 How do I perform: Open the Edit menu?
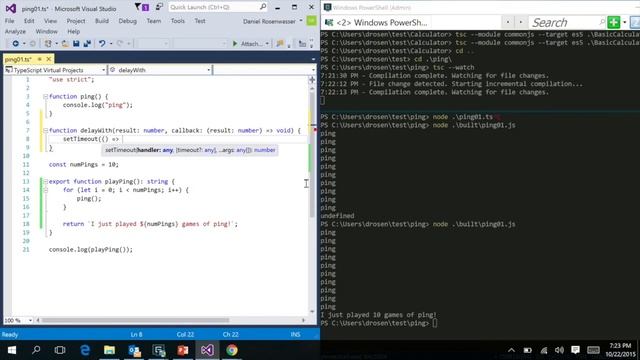29,21
